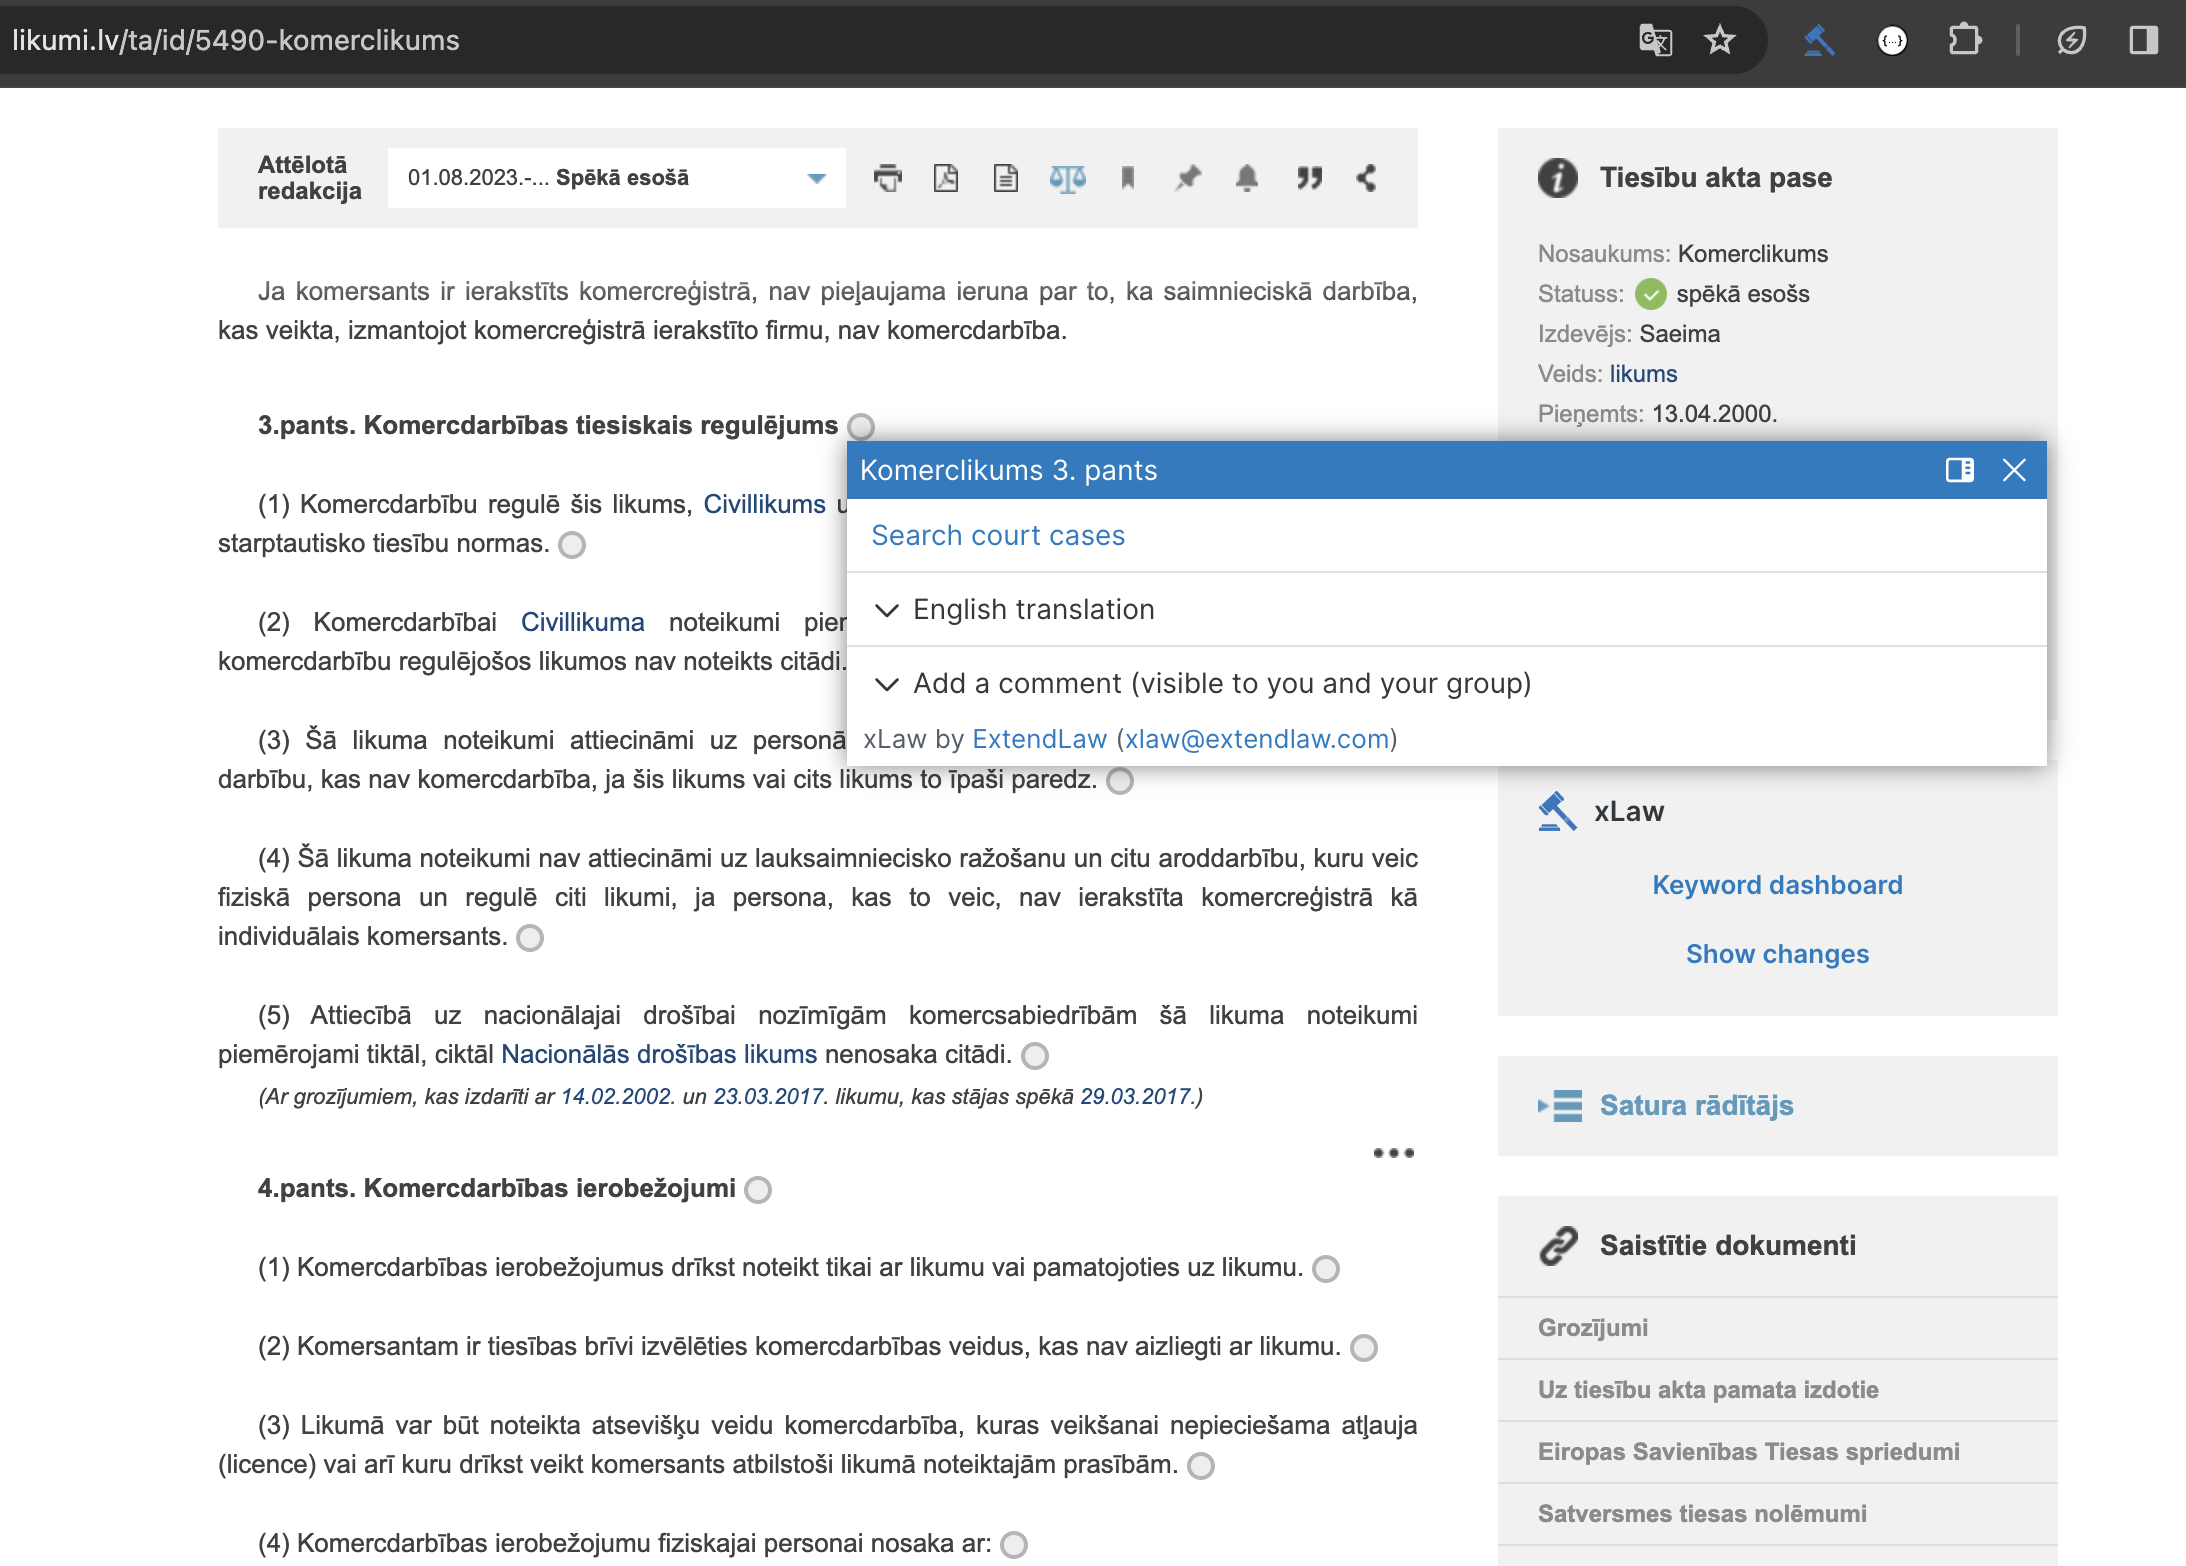This screenshot has width=2186, height=1566.
Task: Click the quotation marks cite icon
Action: coord(1309,178)
